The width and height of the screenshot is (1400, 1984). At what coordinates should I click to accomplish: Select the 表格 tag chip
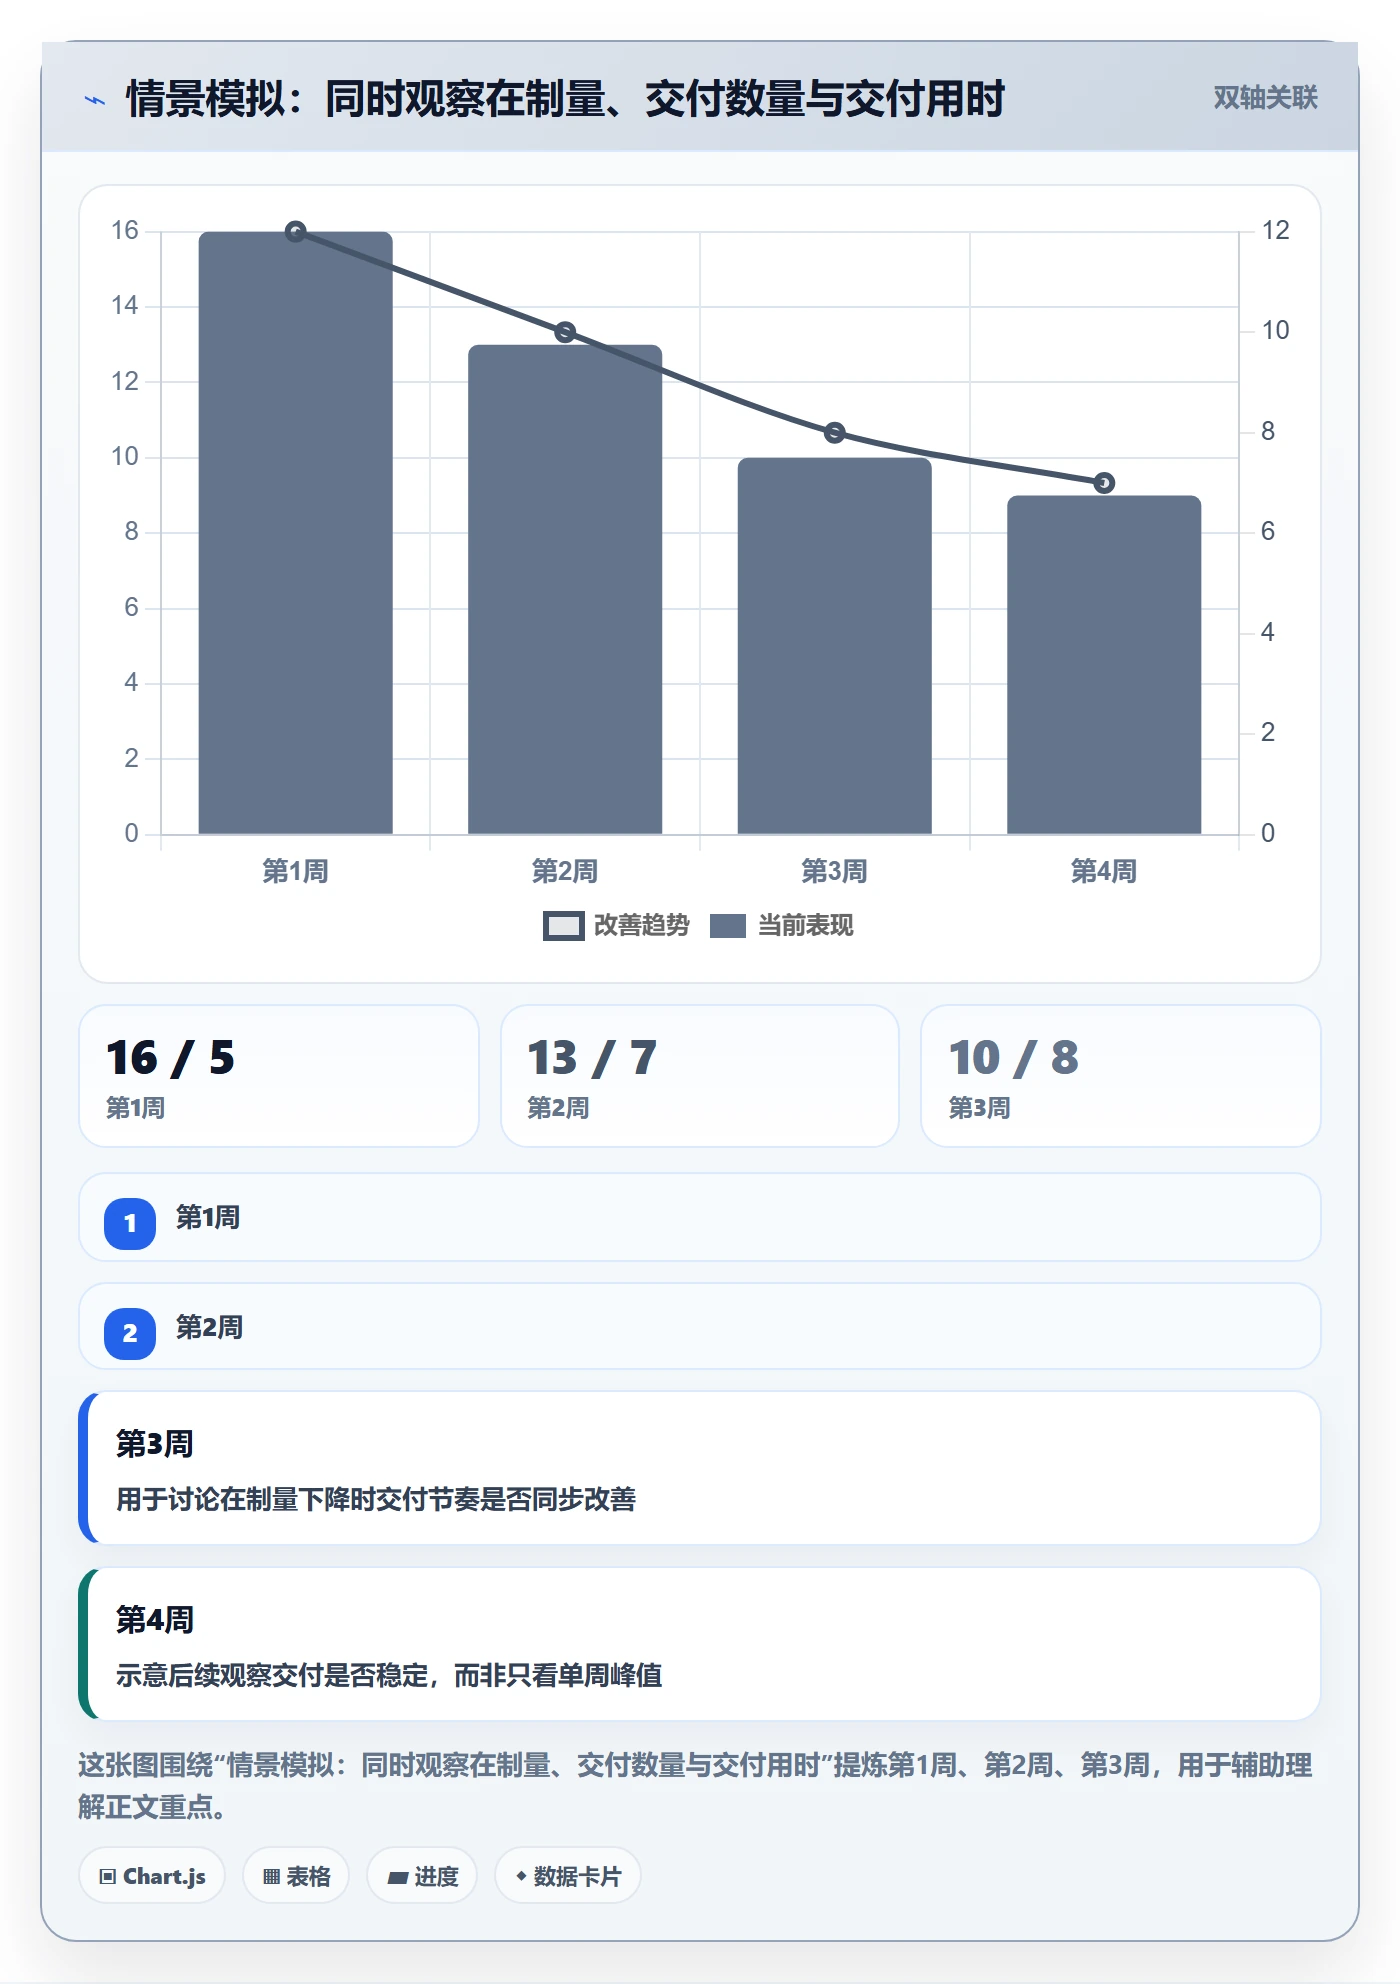click(x=296, y=1876)
